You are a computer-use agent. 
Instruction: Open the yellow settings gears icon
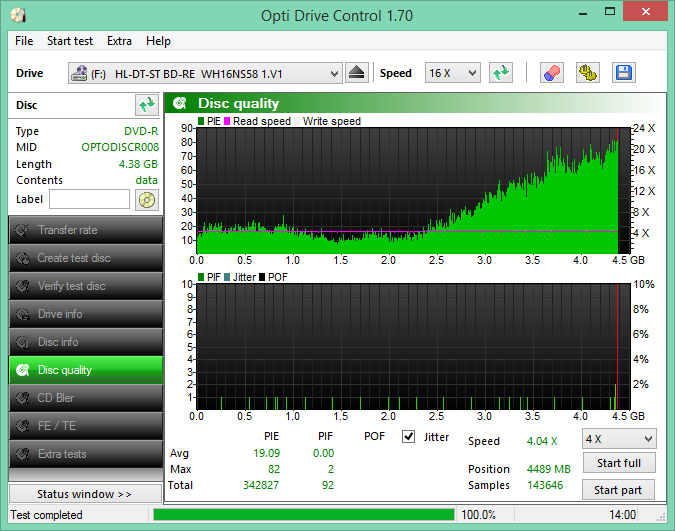point(588,73)
